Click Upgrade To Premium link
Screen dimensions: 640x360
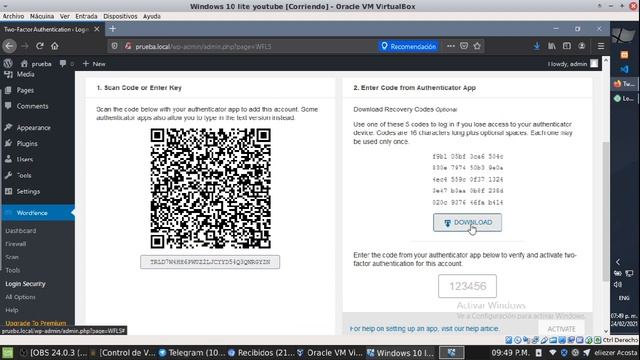point(36,323)
